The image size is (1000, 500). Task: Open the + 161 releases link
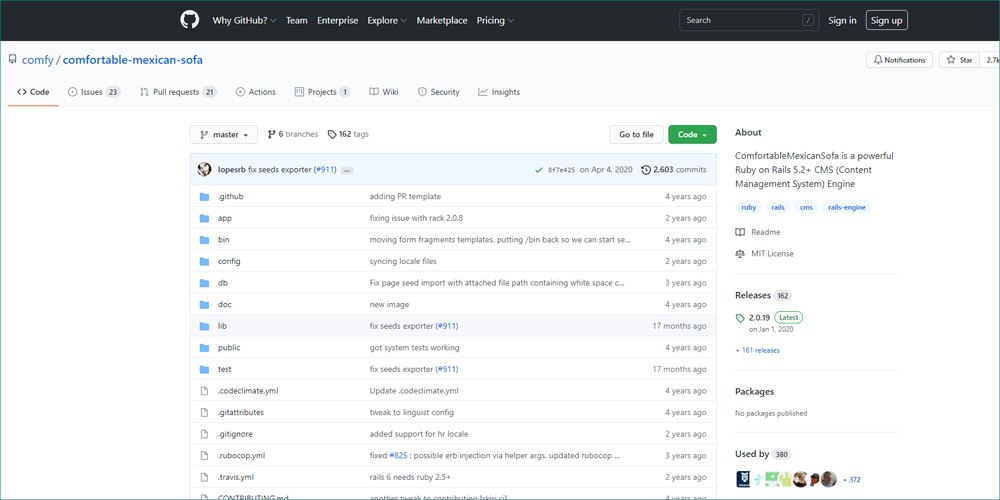click(x=757, y=350)
